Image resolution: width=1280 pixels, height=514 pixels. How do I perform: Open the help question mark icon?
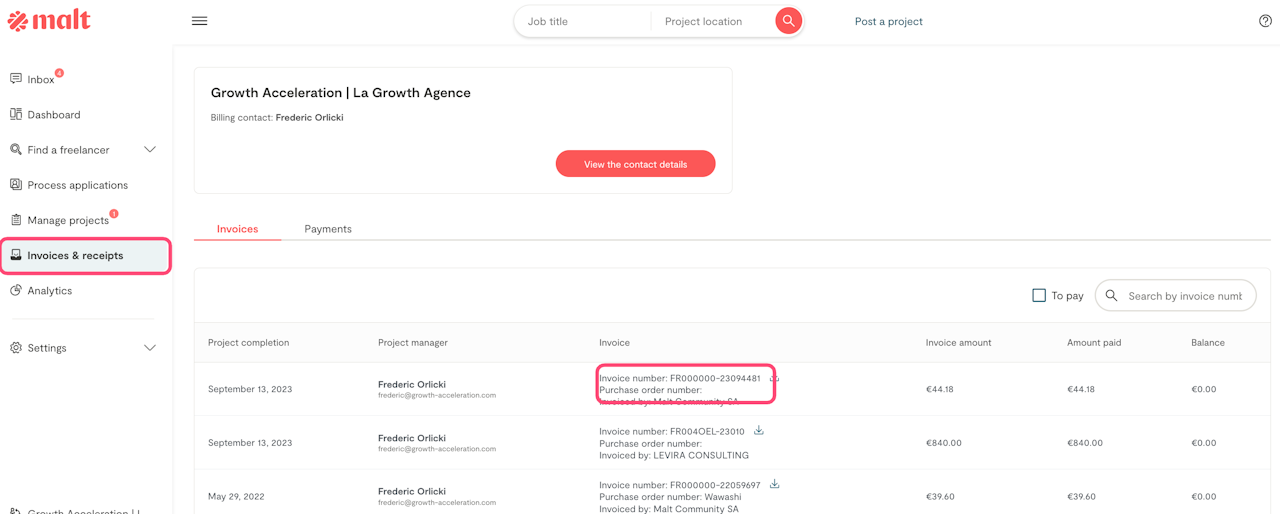pos(1265,21)
